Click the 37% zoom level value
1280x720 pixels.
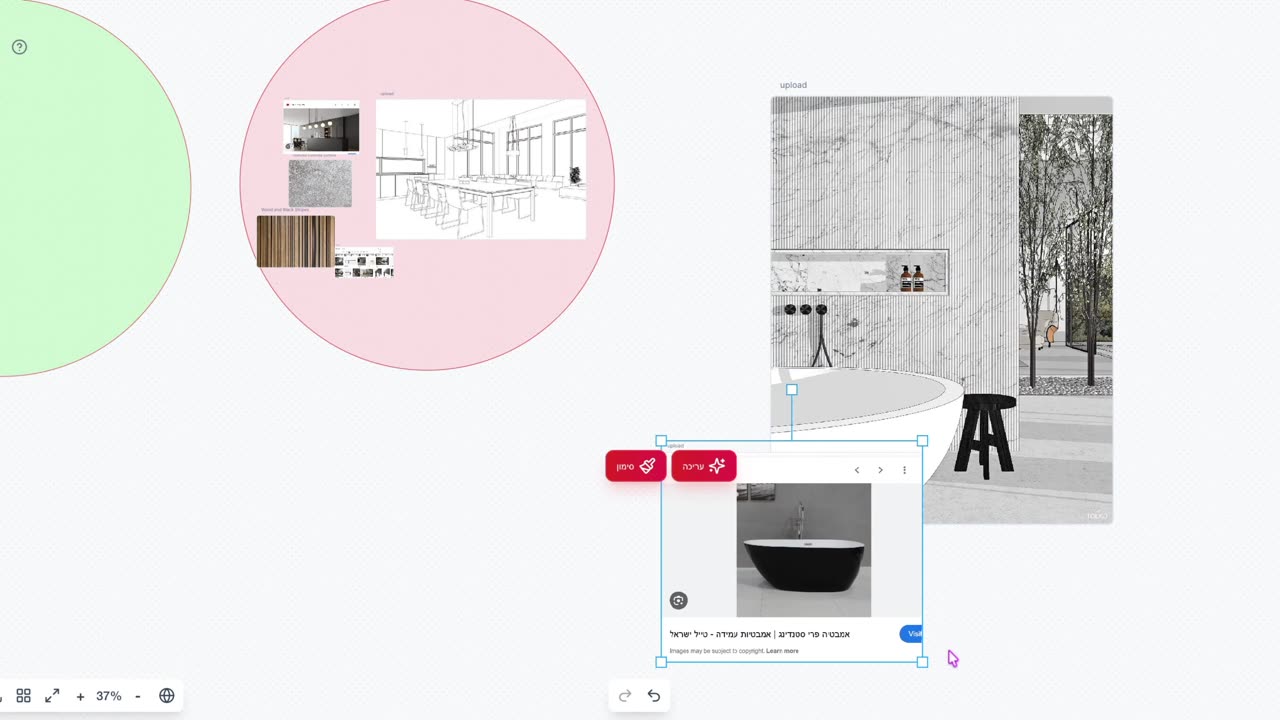click(x=109, y=696)
